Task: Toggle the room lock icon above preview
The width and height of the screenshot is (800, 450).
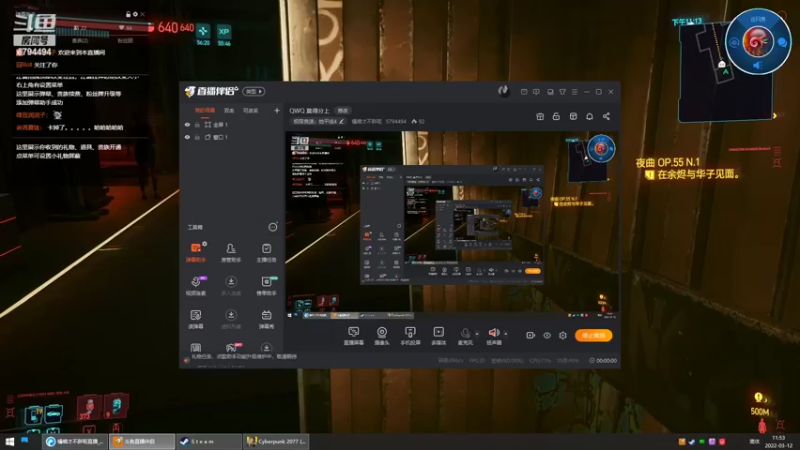Action: click(556, 116)
